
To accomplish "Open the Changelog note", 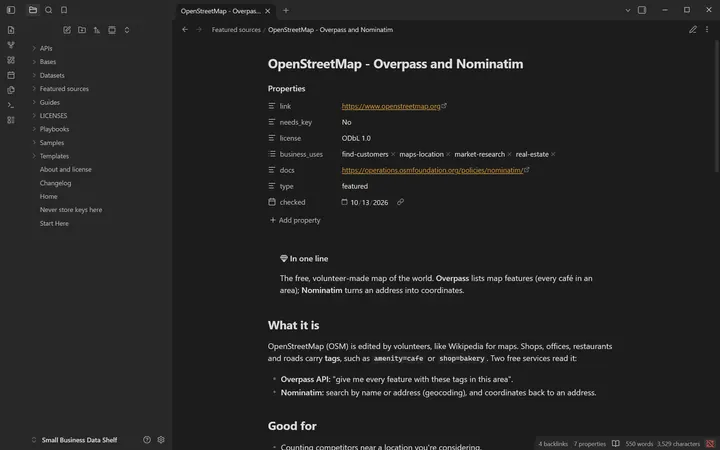I will (55, 183).
